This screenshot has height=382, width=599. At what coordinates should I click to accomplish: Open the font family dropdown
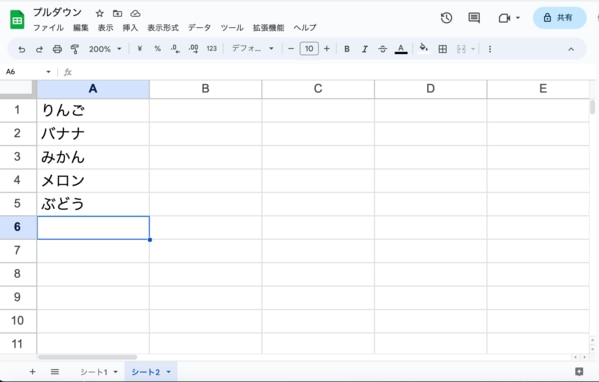coord(253,49)
